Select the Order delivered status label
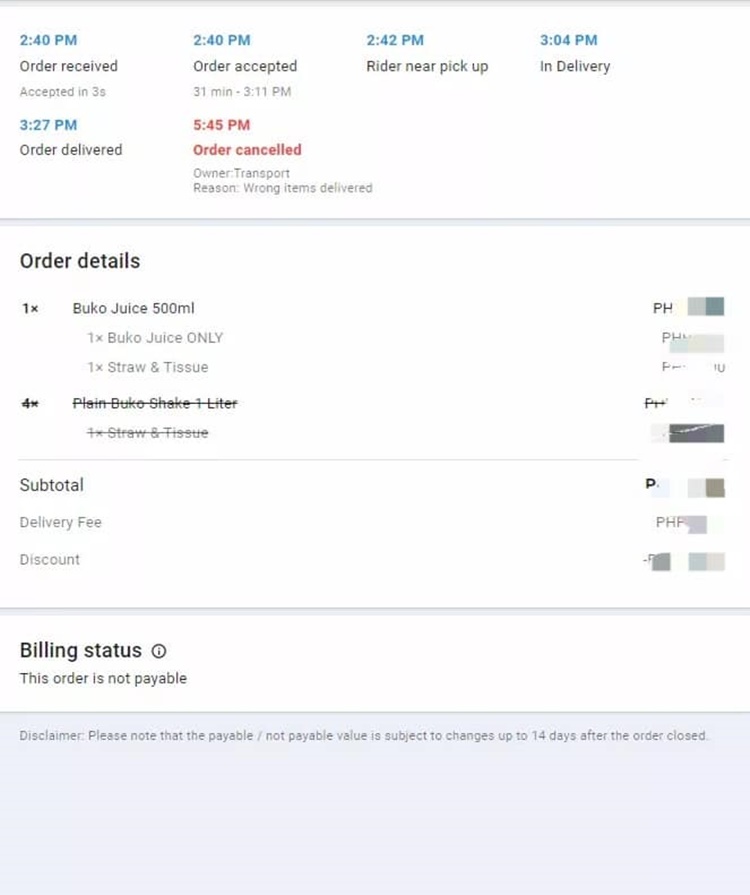 pos(71,150)
